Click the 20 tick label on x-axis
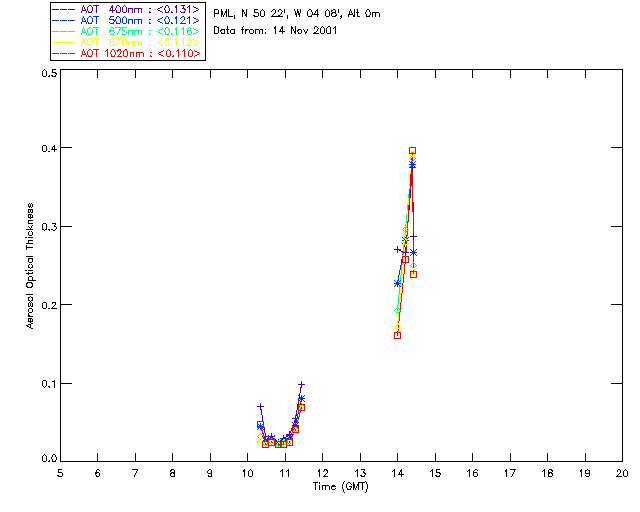The image size is (640, 512). [x=621, y=472]
